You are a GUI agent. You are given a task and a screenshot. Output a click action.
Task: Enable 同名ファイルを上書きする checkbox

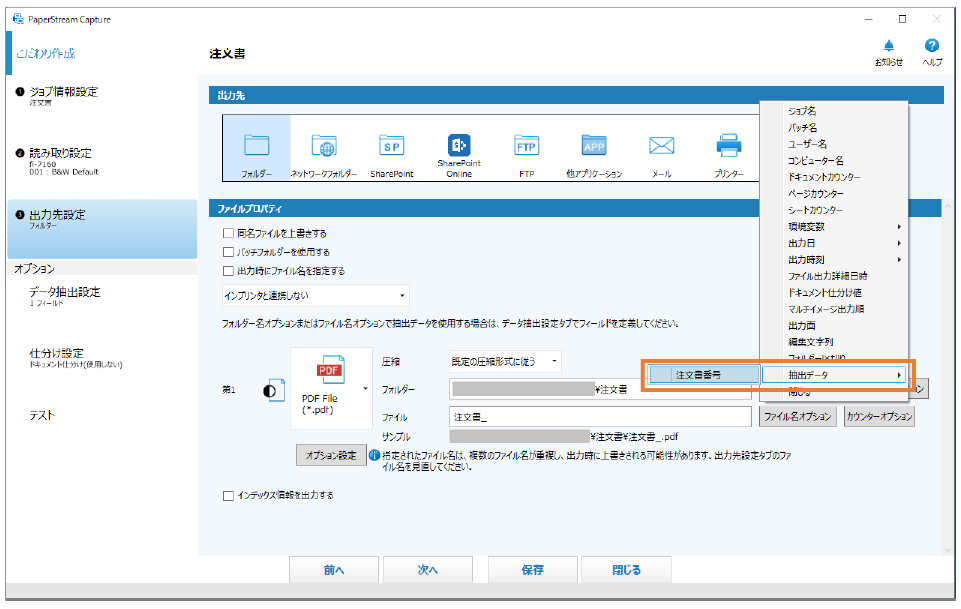click(229, 233)
